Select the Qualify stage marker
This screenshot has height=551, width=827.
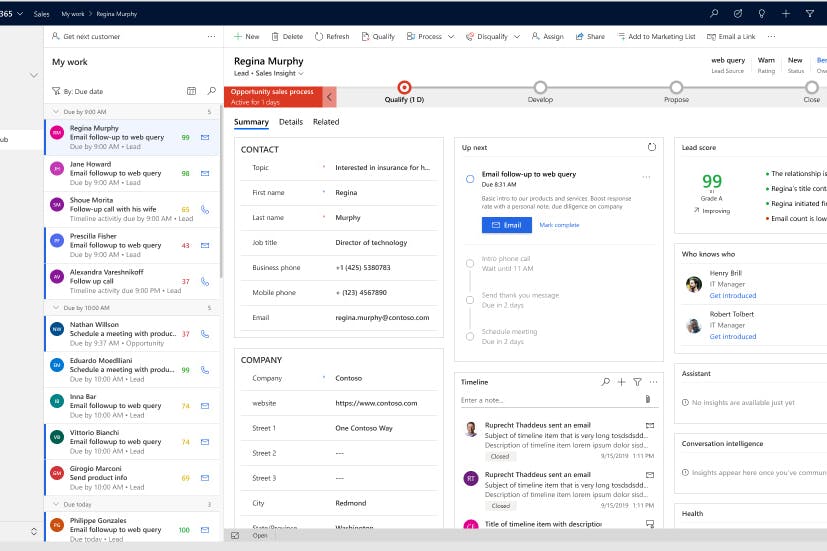point(404,88)
